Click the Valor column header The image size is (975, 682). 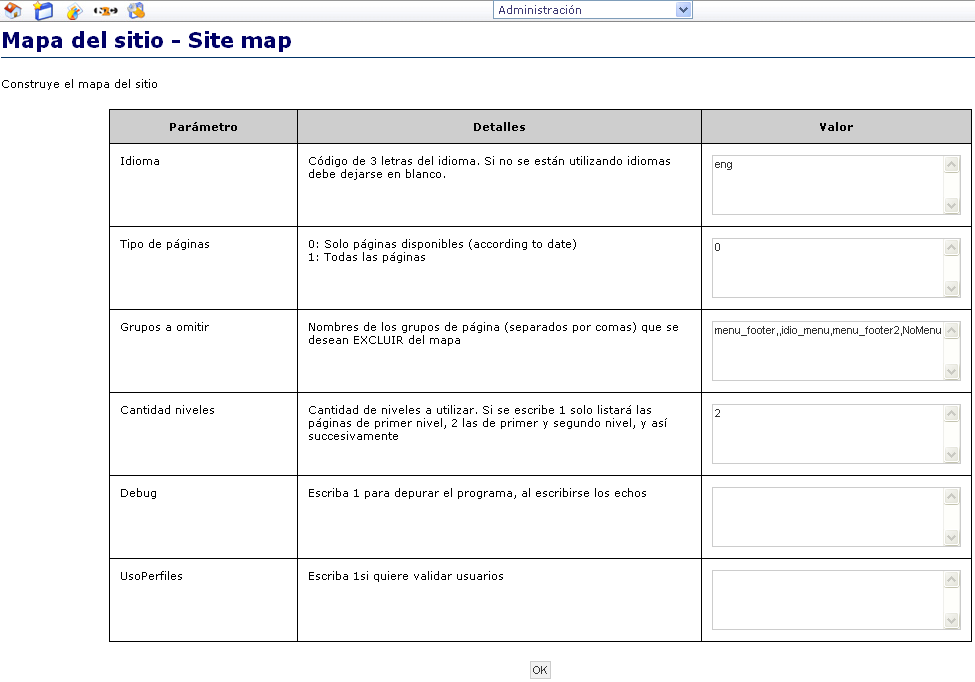click(836, 127)
